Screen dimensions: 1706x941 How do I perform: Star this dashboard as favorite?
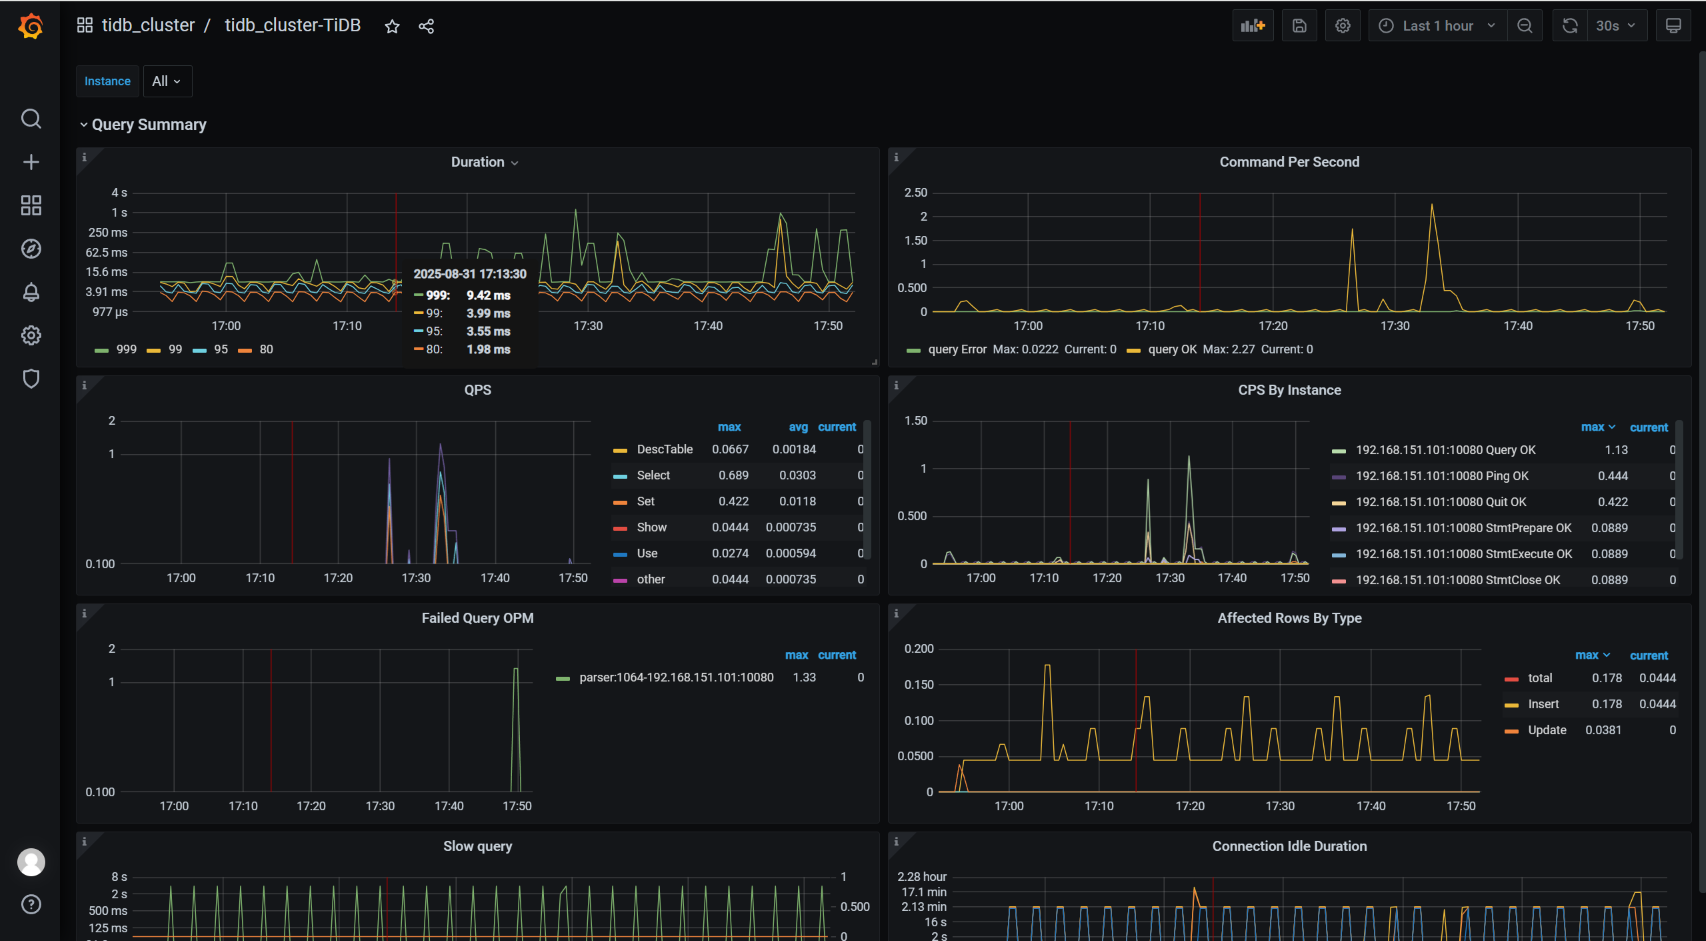point(392,27)
